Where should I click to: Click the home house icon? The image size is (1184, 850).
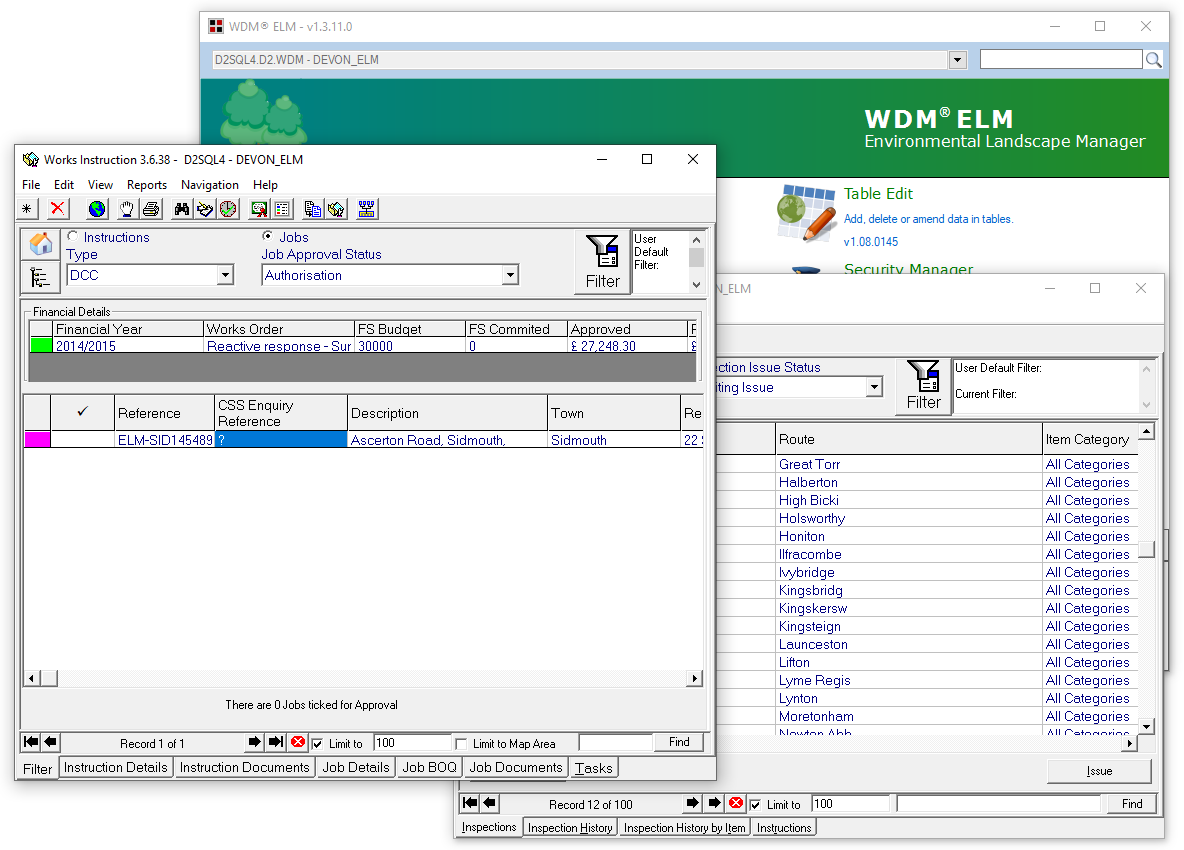(41, 244)
